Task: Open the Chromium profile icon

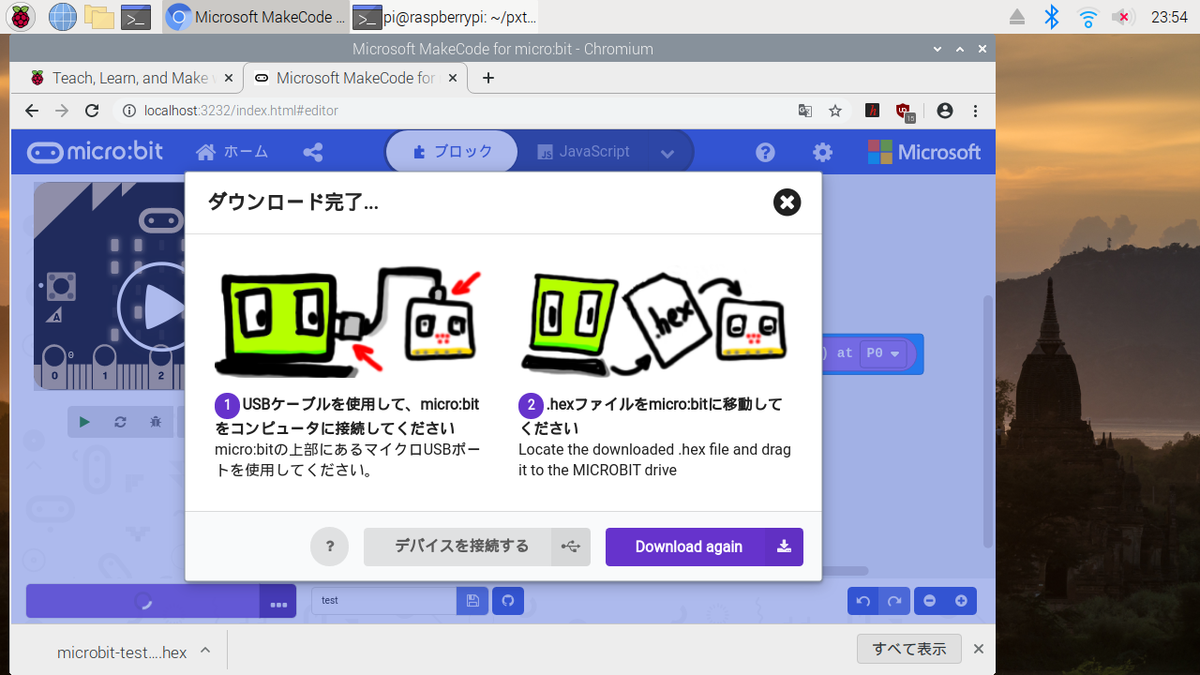Action: click(x=945, y=111)
